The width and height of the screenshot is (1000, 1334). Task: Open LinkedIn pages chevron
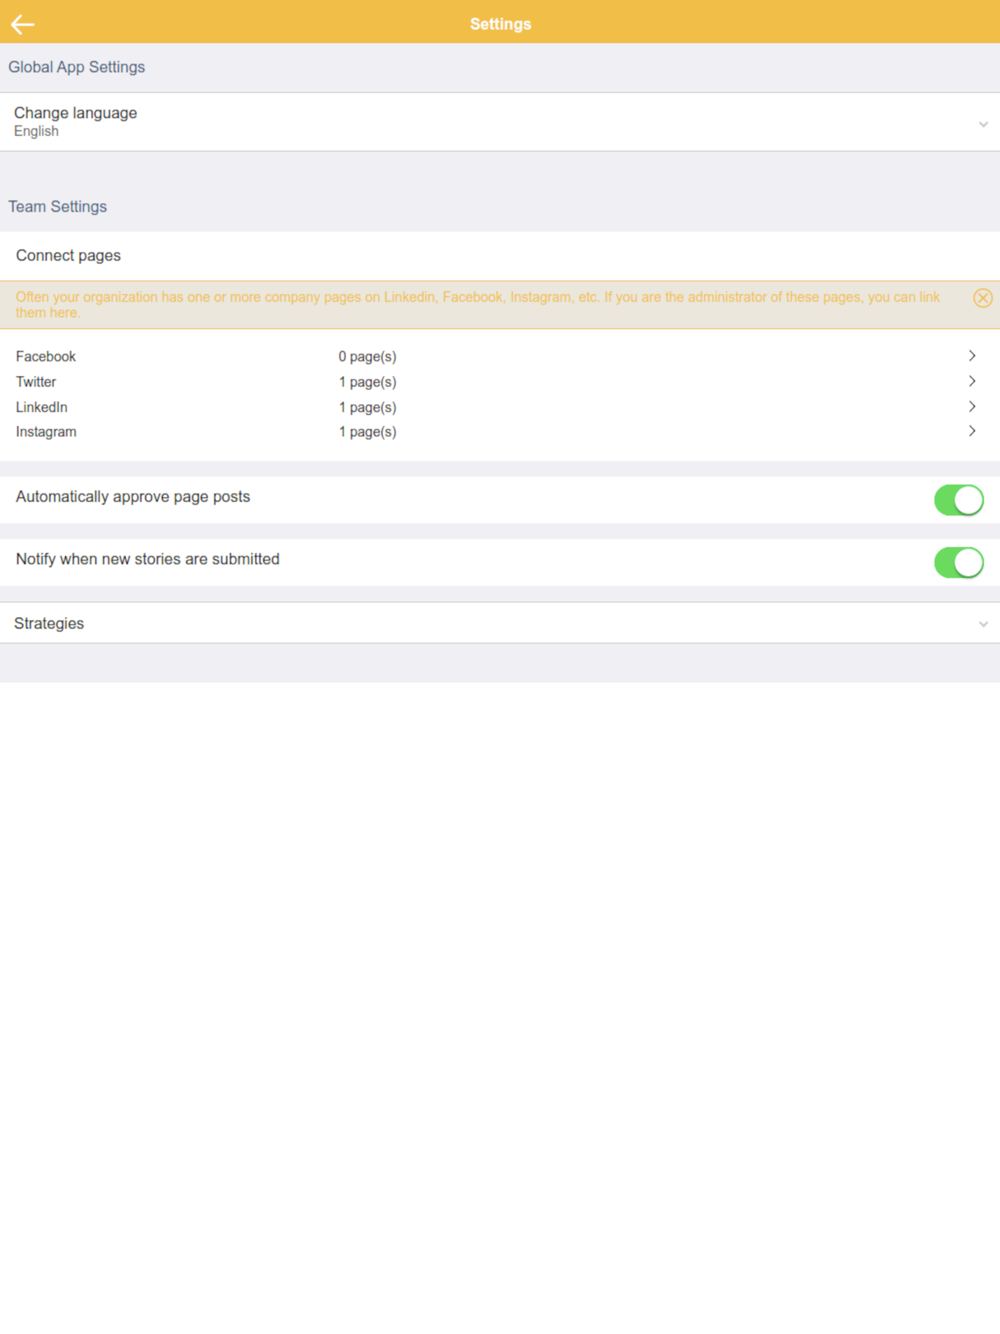point(972,406)
